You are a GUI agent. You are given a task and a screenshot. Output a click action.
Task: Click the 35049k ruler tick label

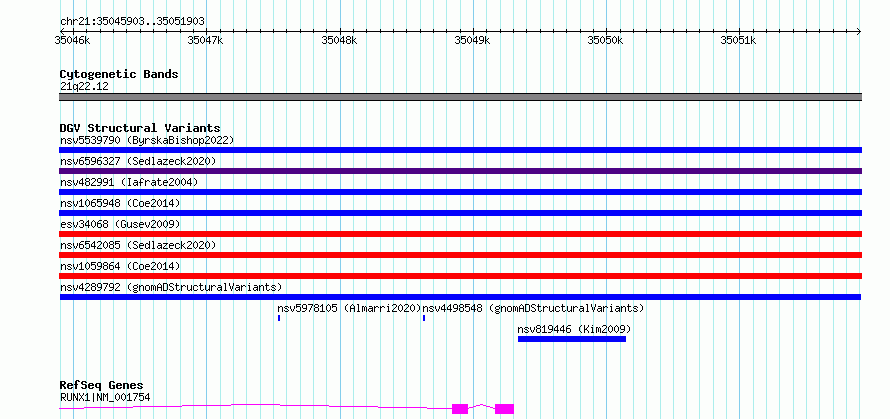(473, 40)
